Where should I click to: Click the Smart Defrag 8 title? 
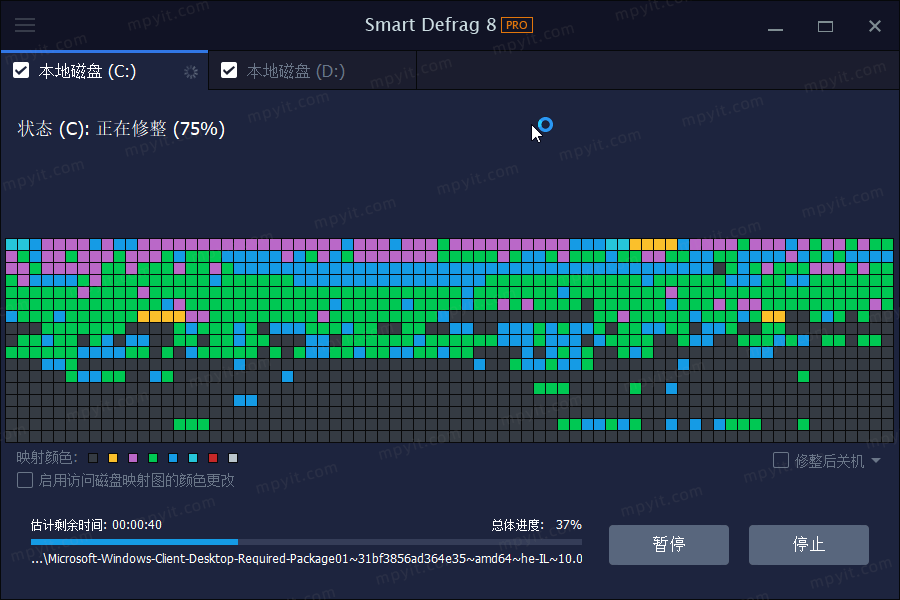tap(430, 25)
